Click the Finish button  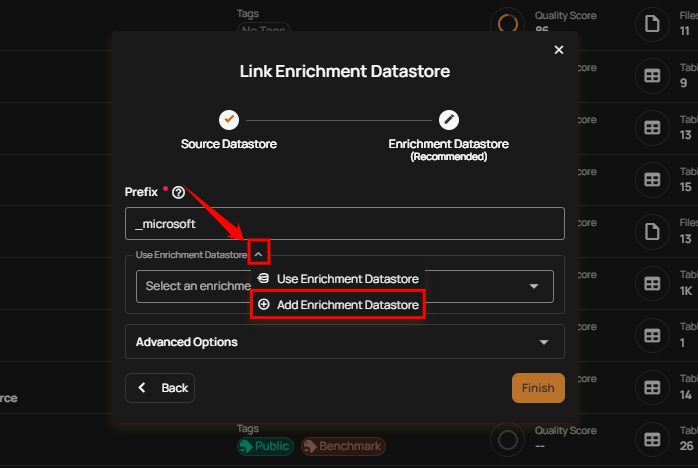538,388
